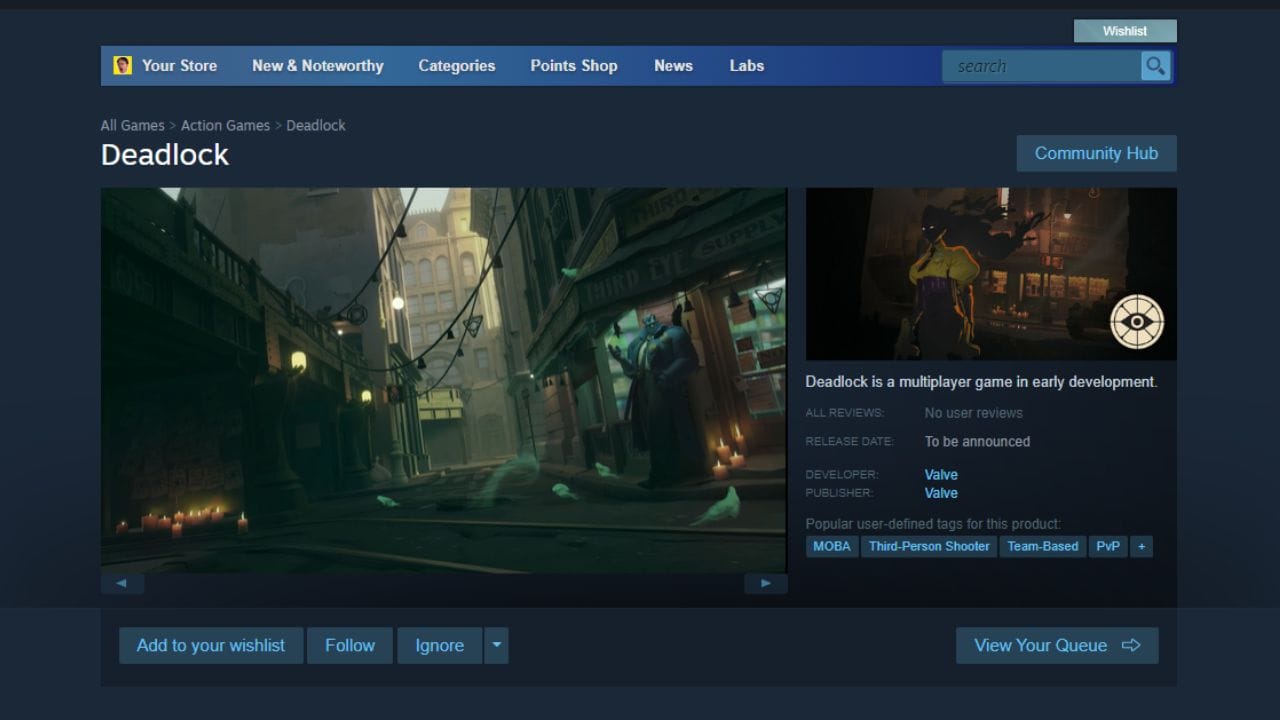The height and width of the screenshot is (720, 1280).
Task: Open the Your Store menu
Action: pyautogui.click(x=179, y=66)
